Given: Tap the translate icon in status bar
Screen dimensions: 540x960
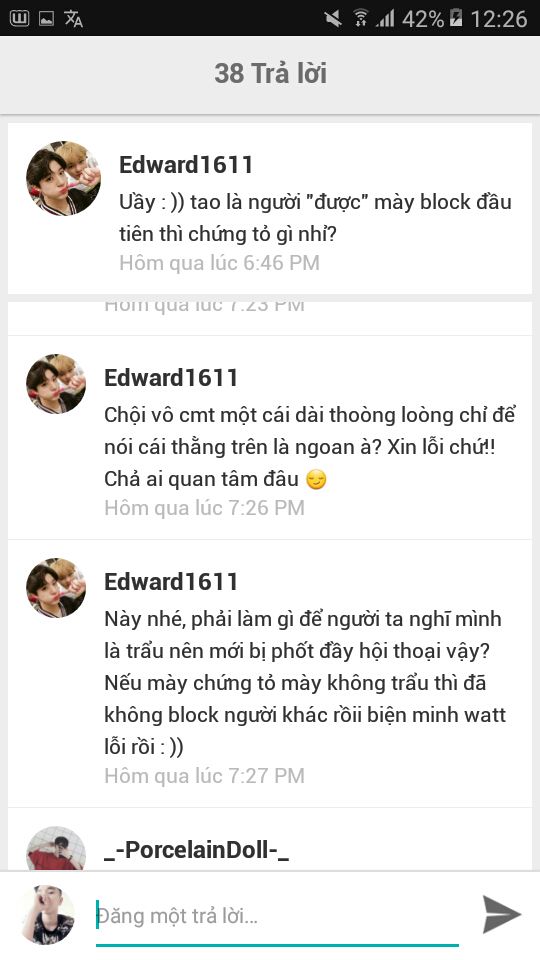Looking at the screenshot, I should click(73, 18).
